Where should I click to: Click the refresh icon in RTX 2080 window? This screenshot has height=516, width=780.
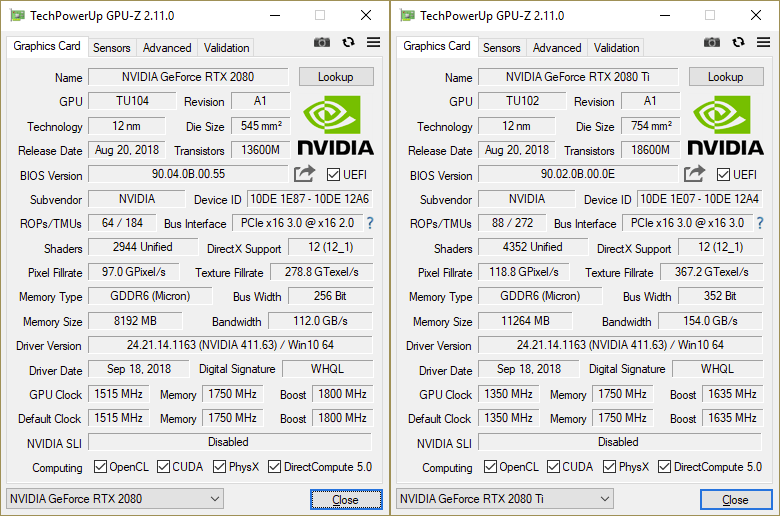[348, 42]
